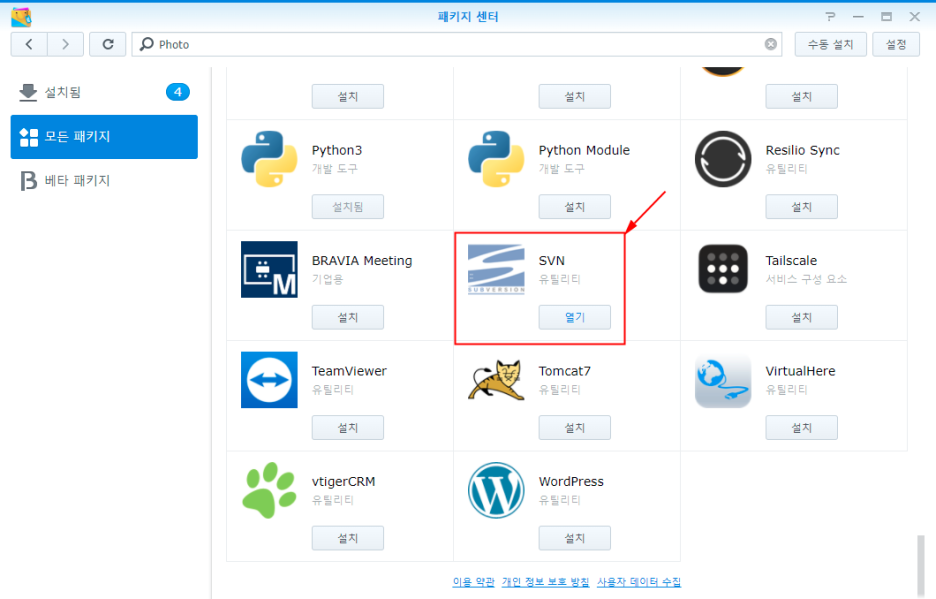The height and width of the screenshot is (599, 936).
Task: Open help with question mark icon
Action: (x=830, y=17)
